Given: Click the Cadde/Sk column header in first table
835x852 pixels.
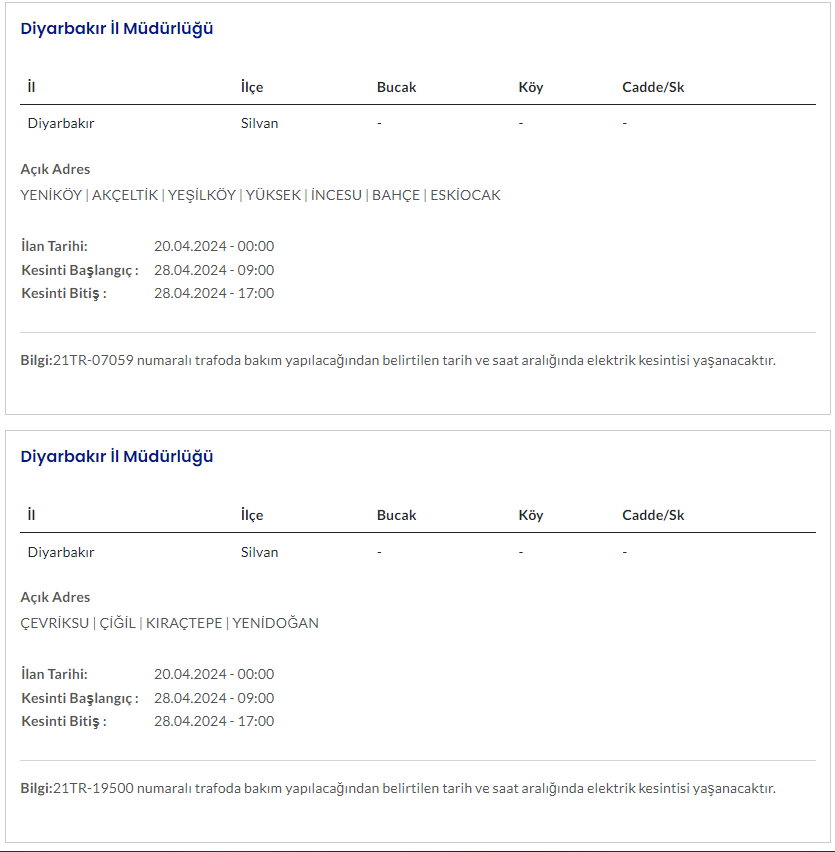Looking at the screenshot, I should [x=653, y=87].
